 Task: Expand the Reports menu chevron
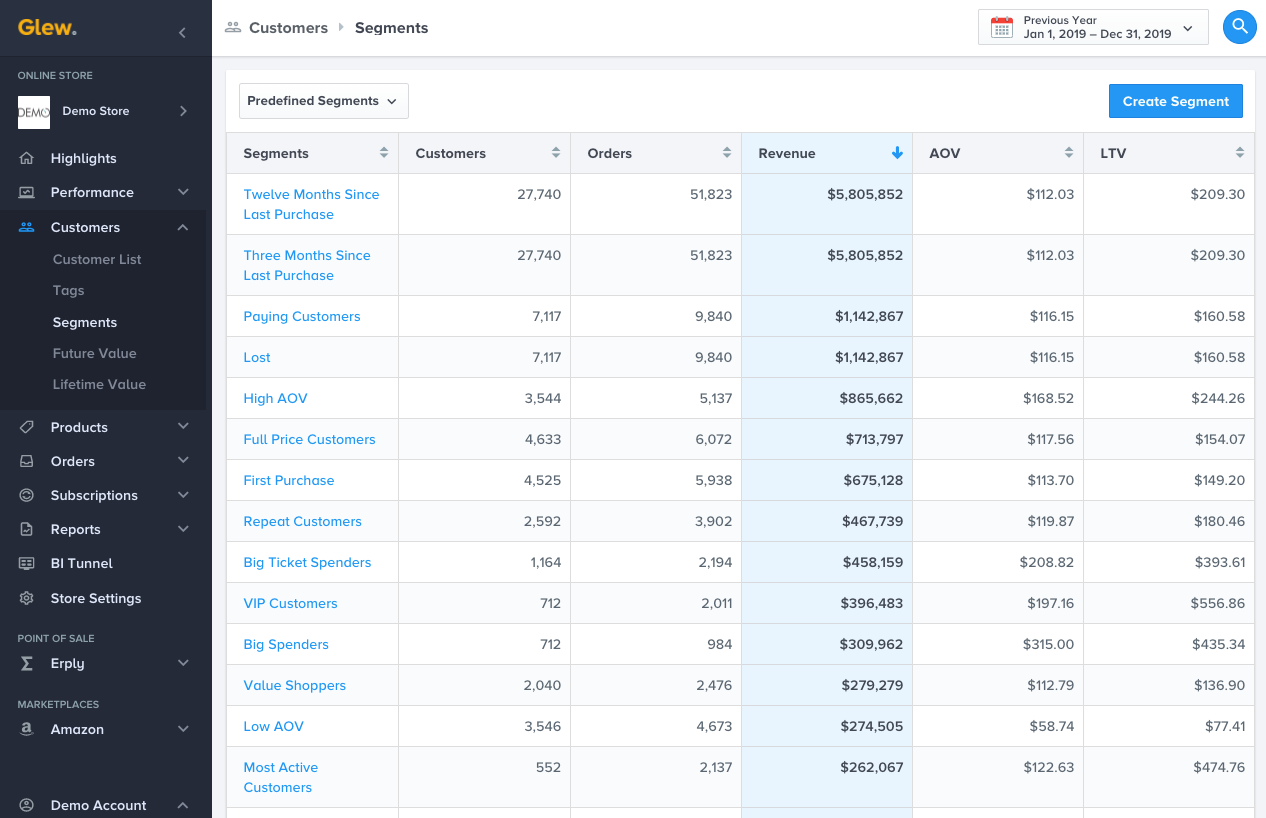pos(183,529)
